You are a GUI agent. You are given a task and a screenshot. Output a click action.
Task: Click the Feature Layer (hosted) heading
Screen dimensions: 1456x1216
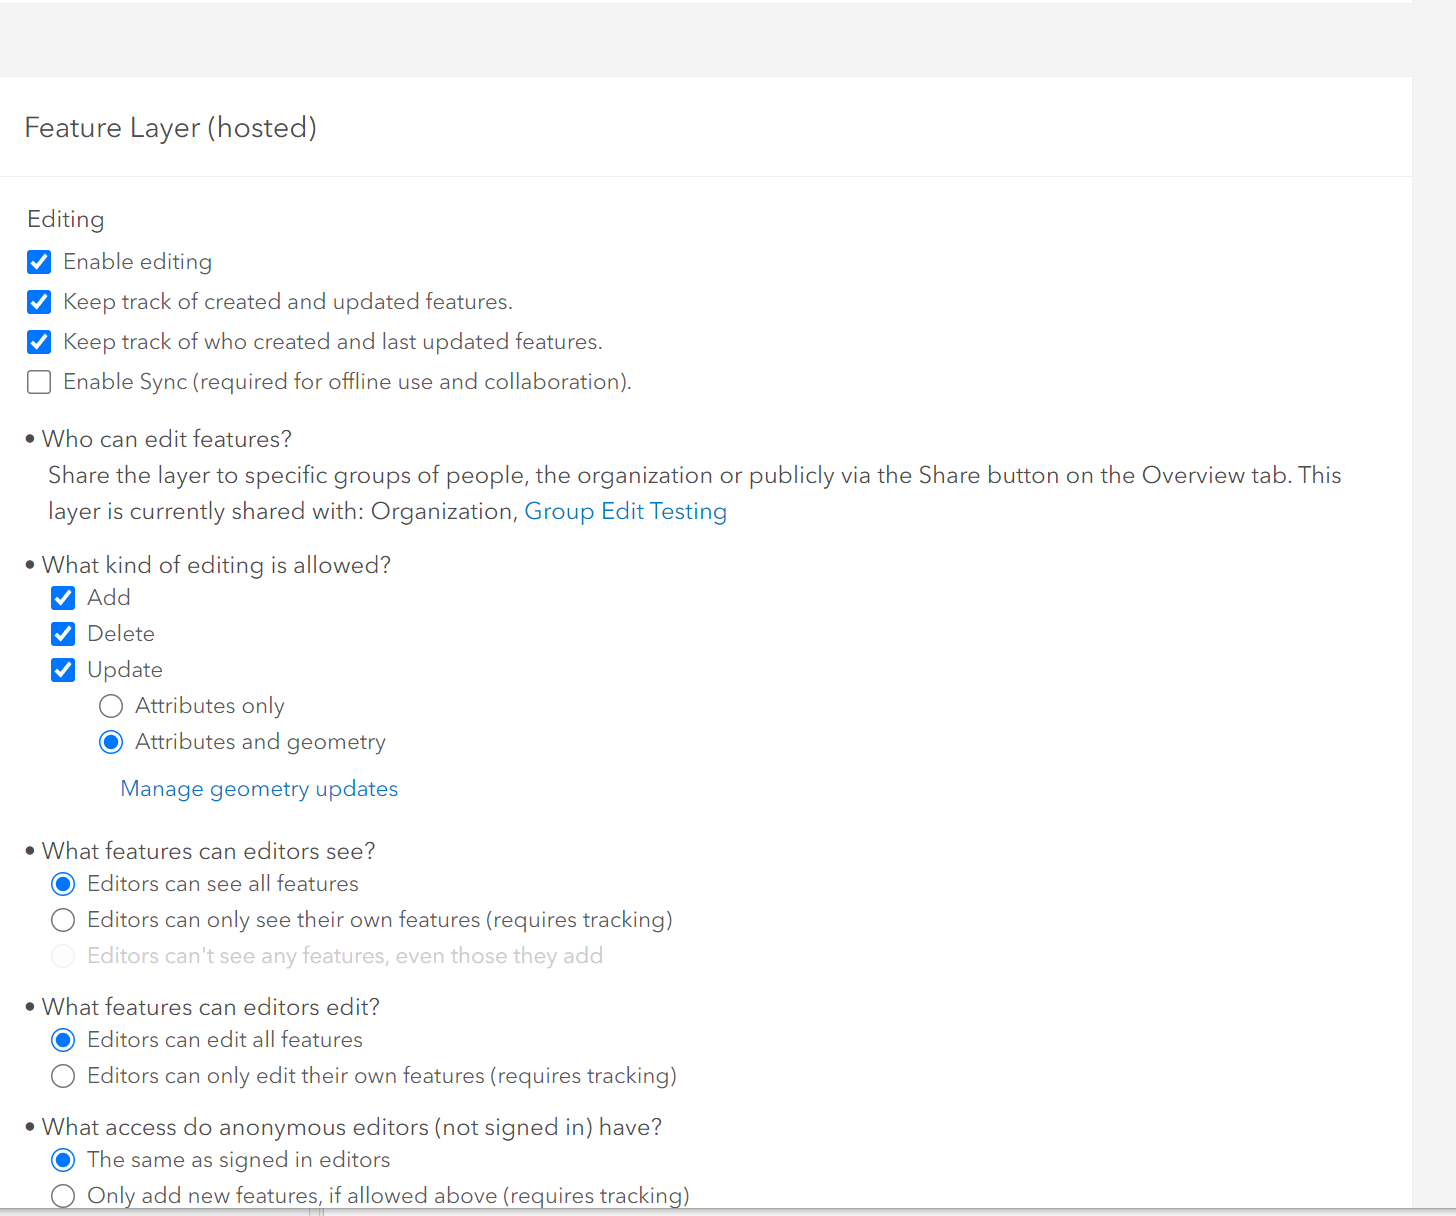click(170, 127)
